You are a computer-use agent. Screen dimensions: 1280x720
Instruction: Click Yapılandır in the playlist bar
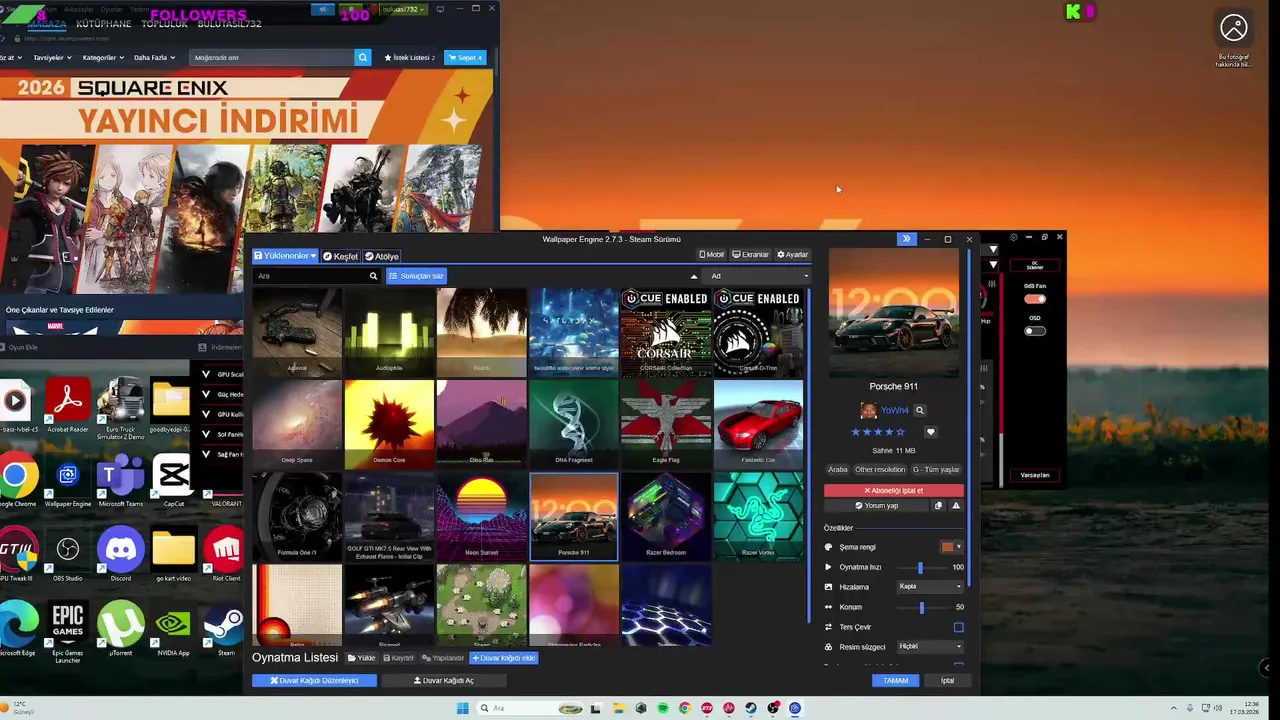coord(443,658)
